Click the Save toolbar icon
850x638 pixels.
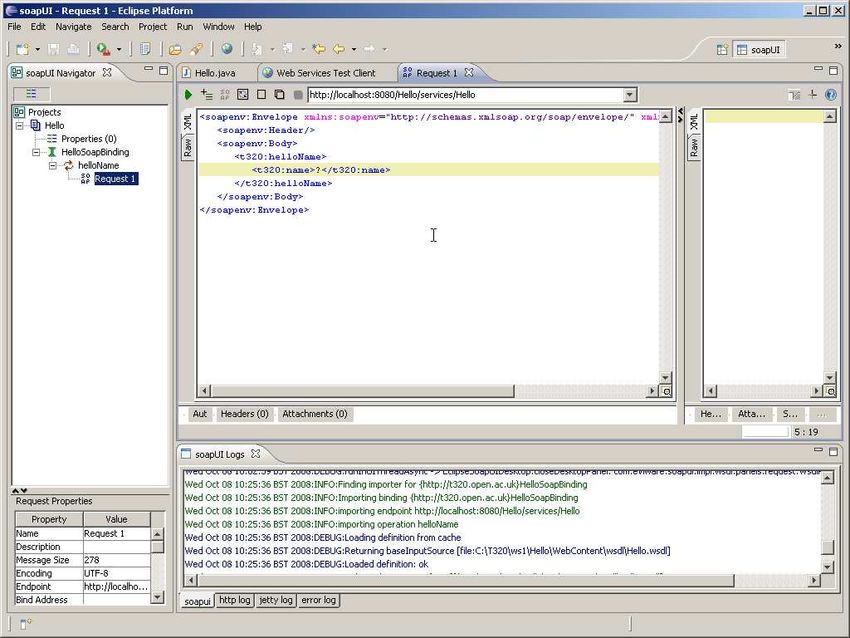54,49
